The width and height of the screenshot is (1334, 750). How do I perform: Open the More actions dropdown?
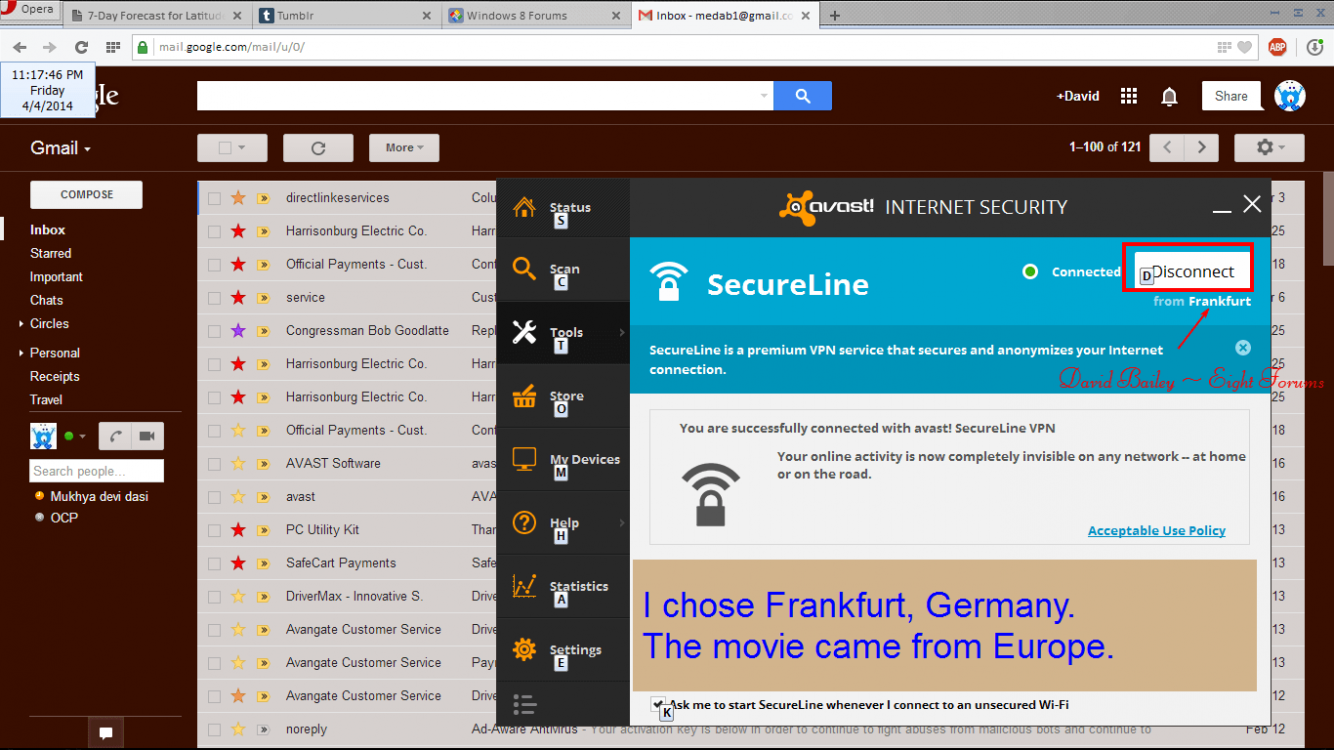point(404,148)
